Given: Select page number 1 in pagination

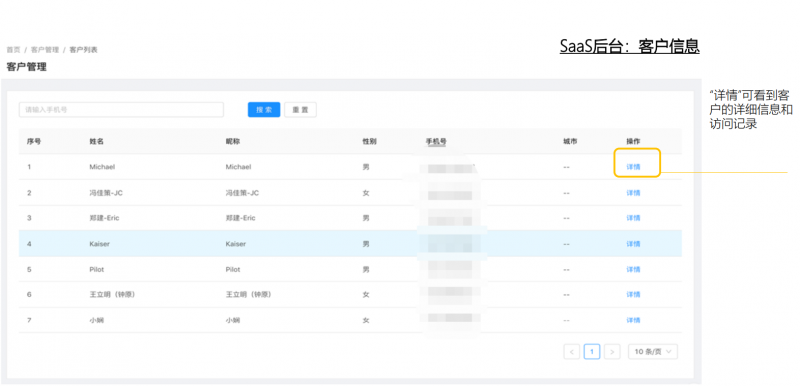Looking at the screenshot, I should [592, 351].
